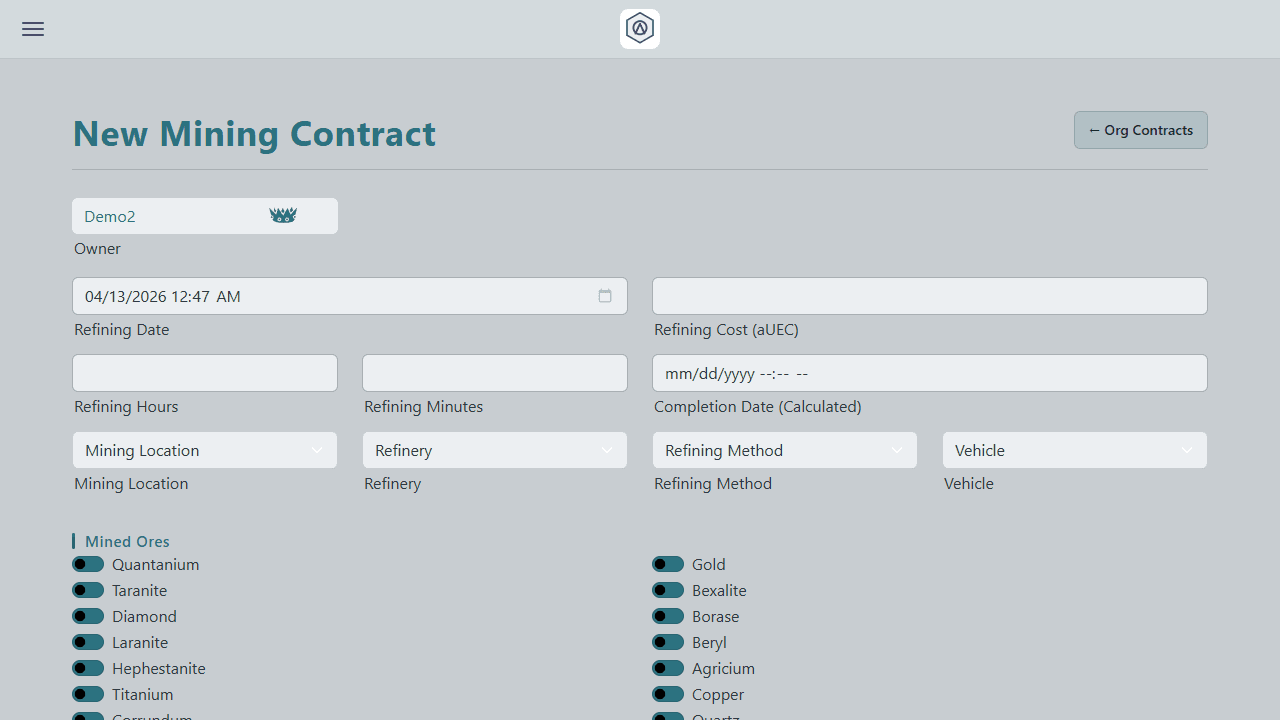The image size is (1280, 720).
Task: Toggle the Agricium ore switch
Action: tap(668, 668)
